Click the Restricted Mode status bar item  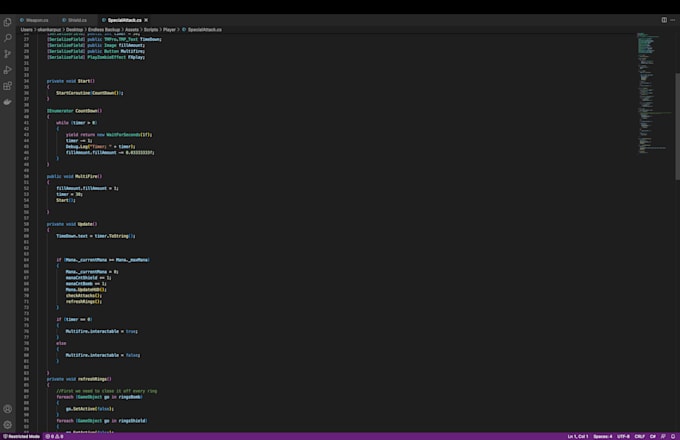click(x=21, y=436)
